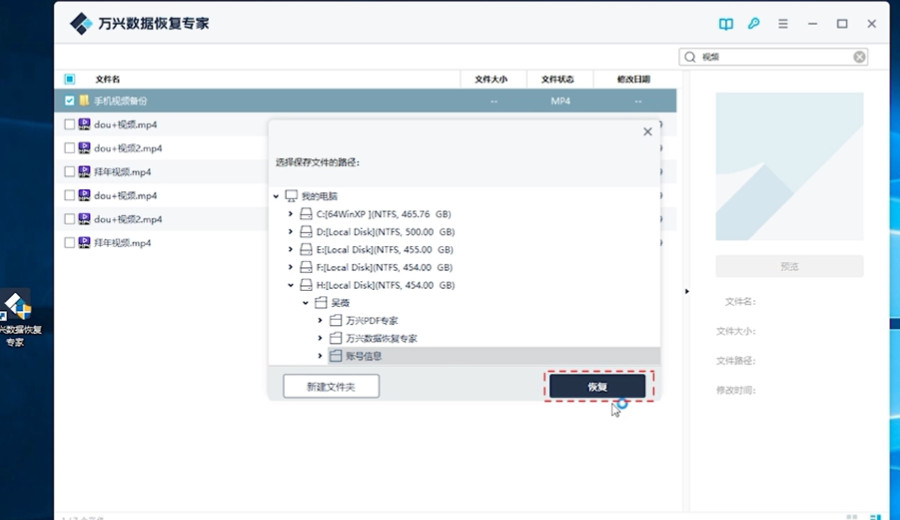The height and width of the screenshot is (520, 900).
Task: Click the 吴燕 folder icon
Action: coord(321,302)
